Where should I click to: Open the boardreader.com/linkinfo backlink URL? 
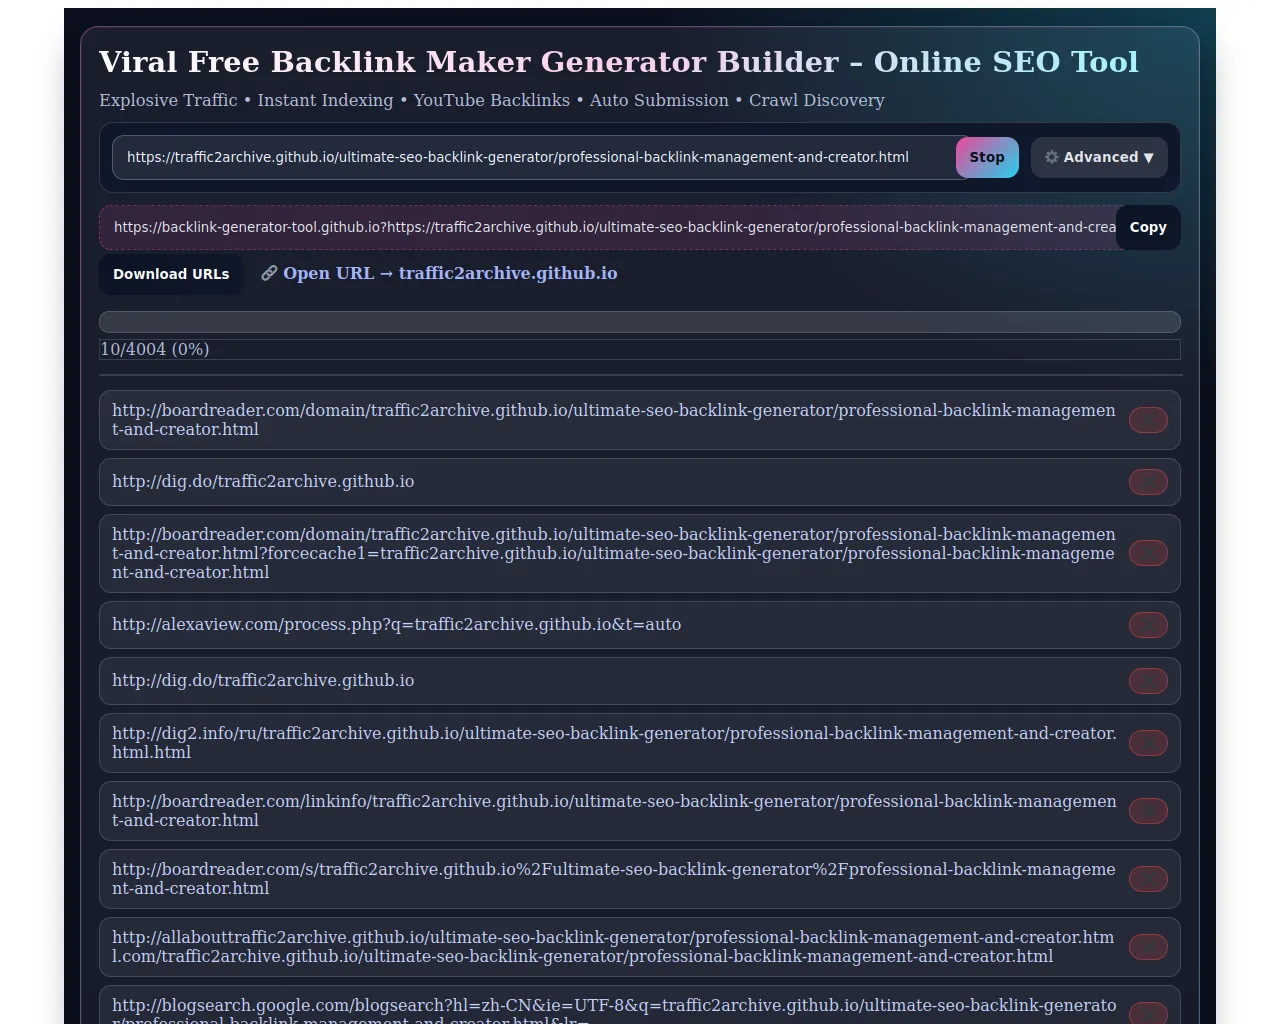click(614, 811)
